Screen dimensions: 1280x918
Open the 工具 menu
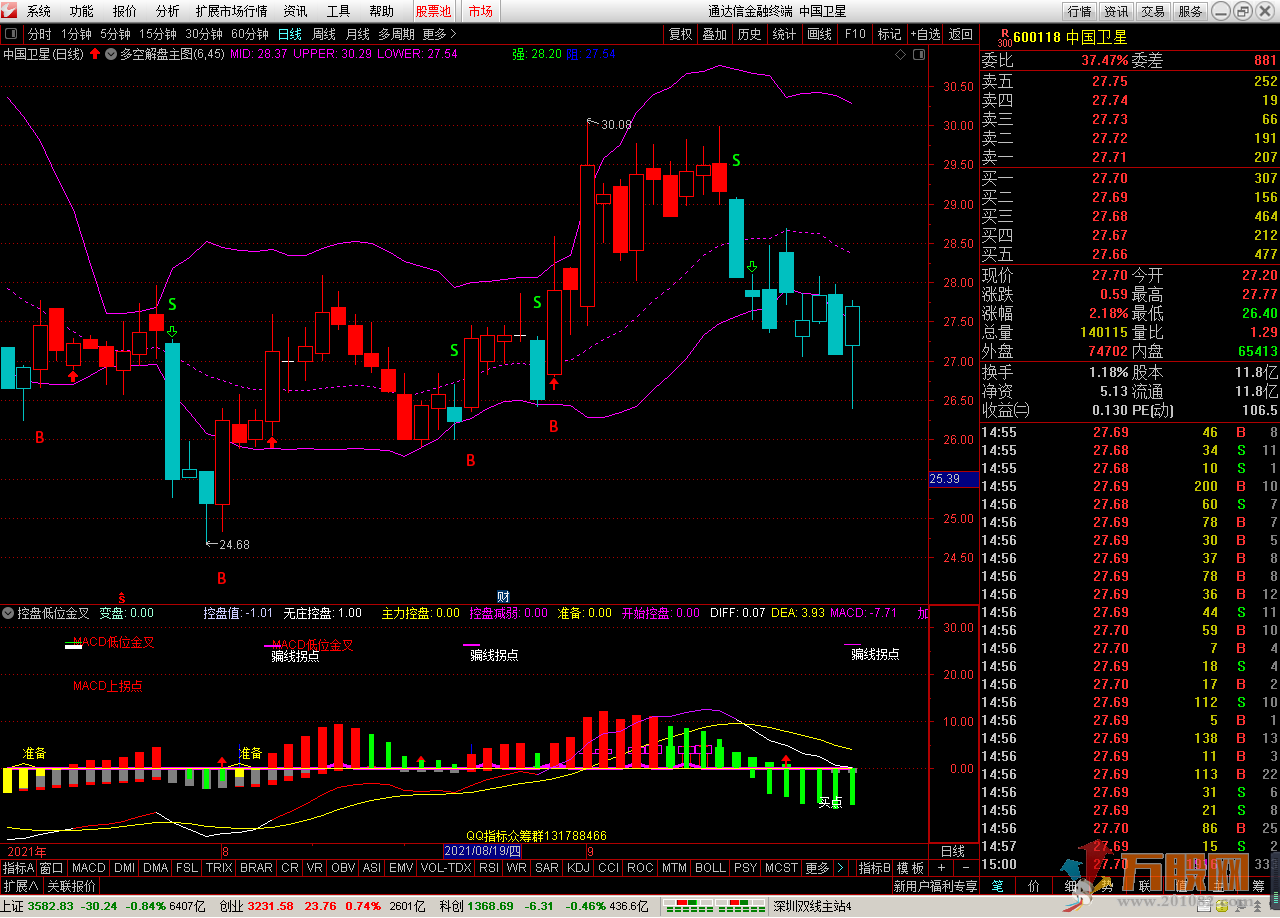338,11
